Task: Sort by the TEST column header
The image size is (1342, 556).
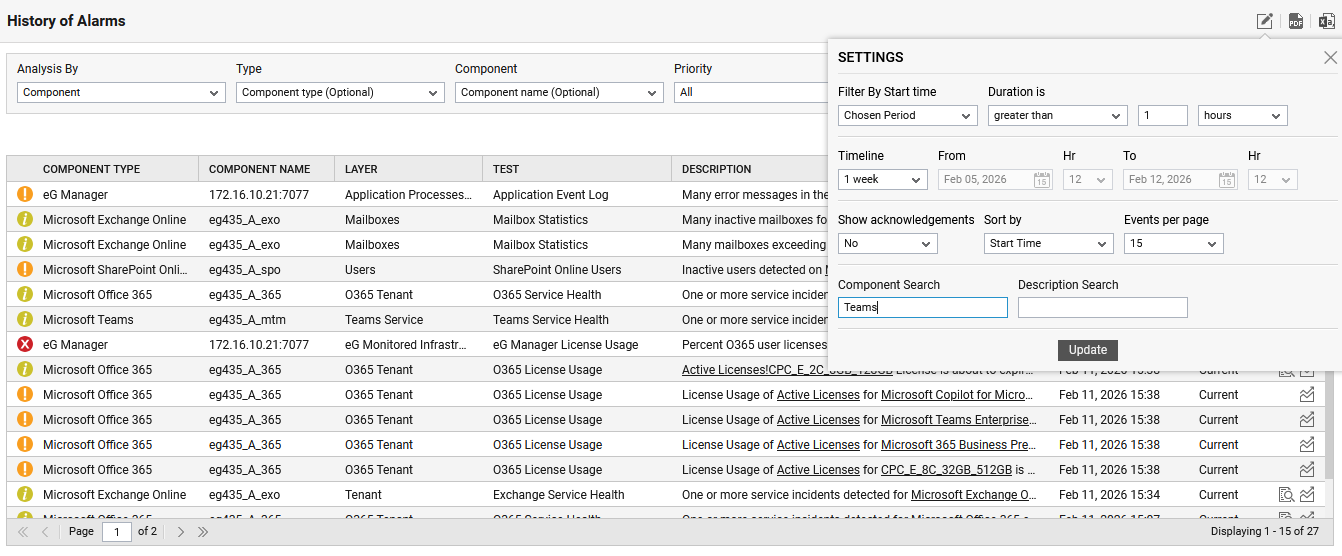Action: click(x=506, y=169)
